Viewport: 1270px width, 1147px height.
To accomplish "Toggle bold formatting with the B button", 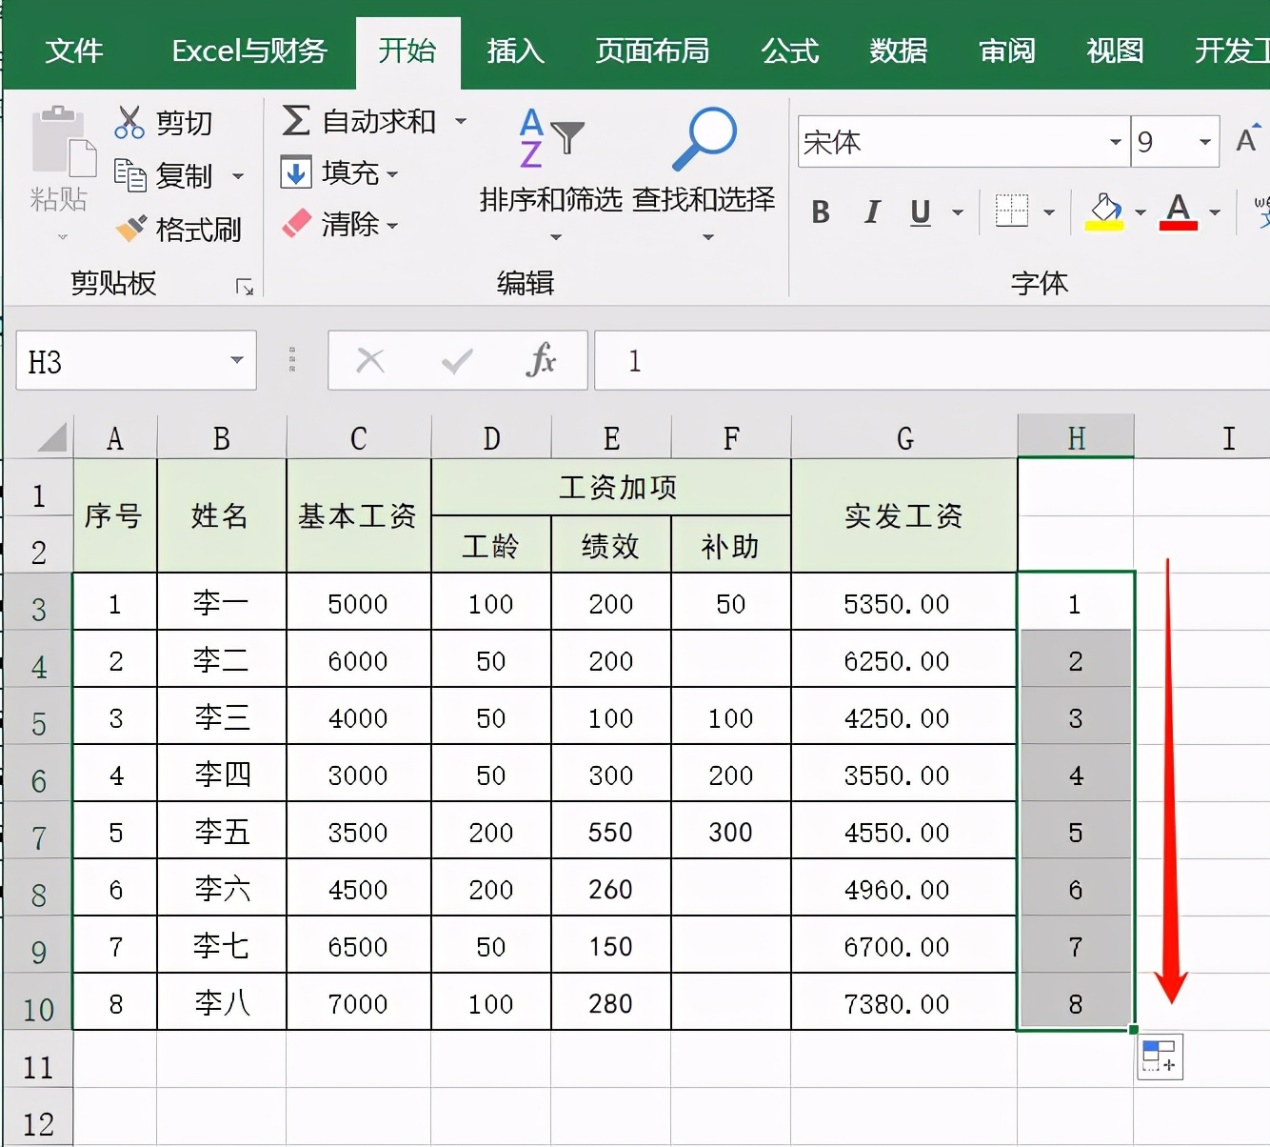I will click(x=820, y=211).
